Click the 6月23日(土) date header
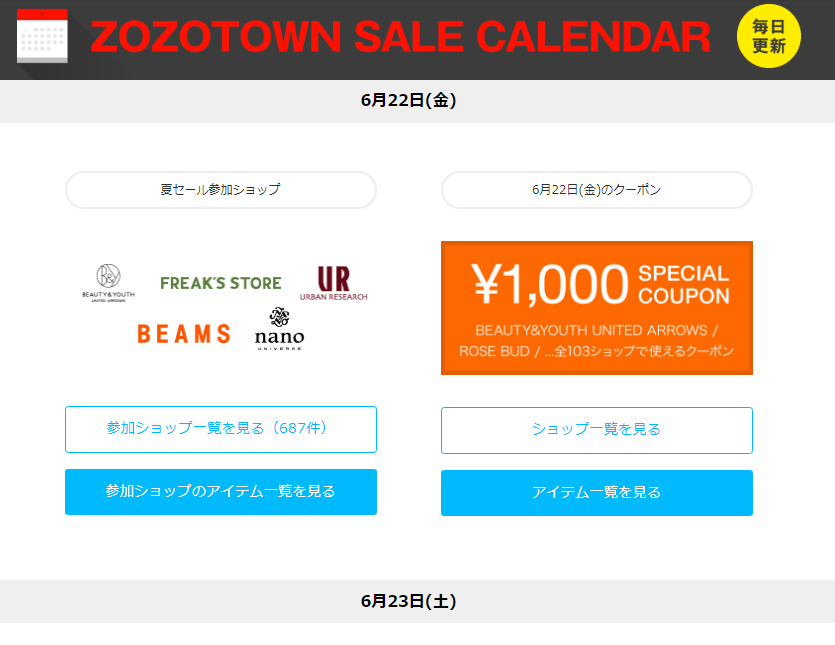Image resolution: width=835 pixels, height=645 pixels. coord(408,601)
